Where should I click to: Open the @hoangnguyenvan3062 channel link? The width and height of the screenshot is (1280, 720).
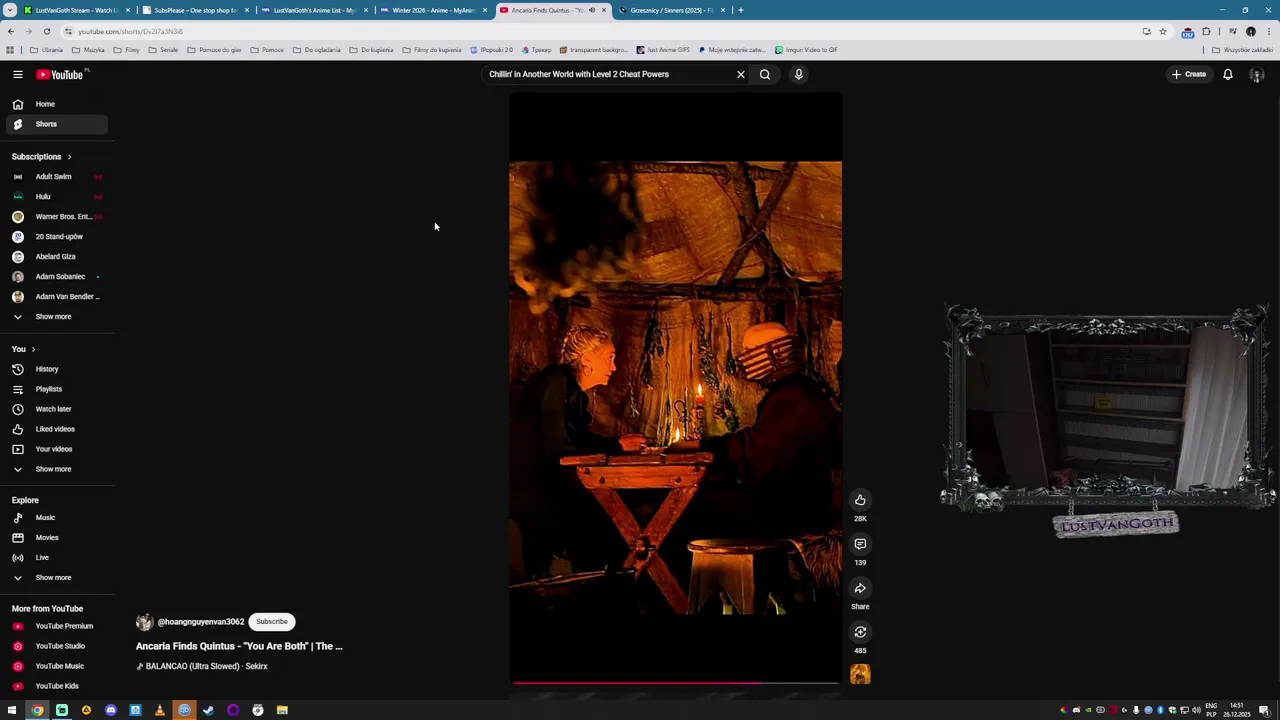(x=201, y=622)
